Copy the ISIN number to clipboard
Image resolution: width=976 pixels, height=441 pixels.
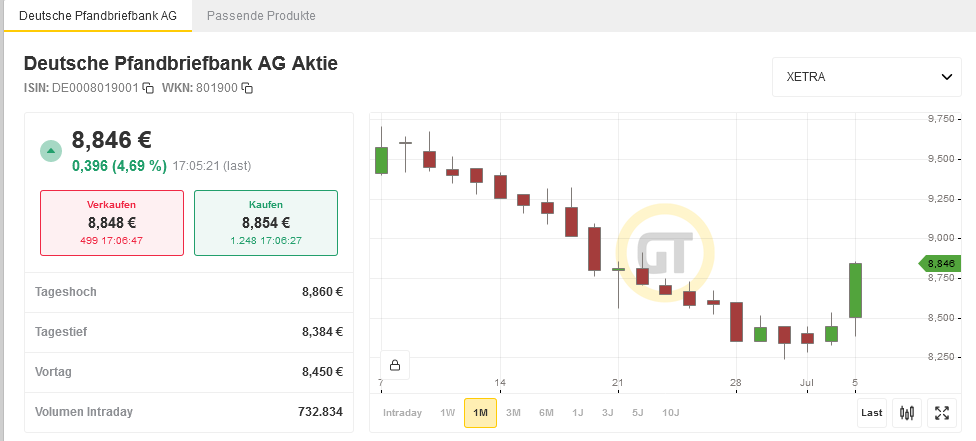tap(148, 88)
